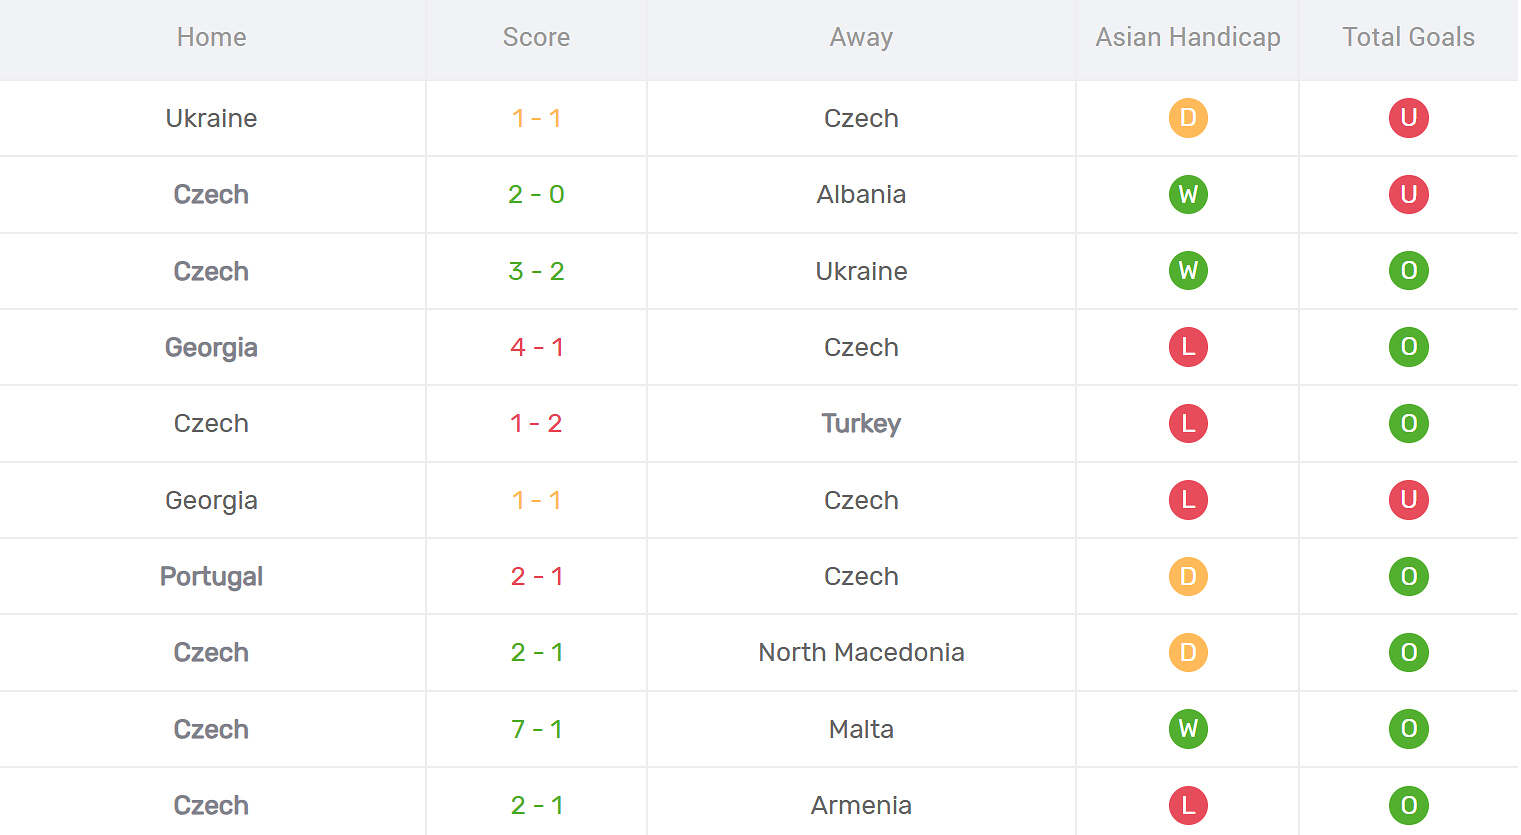Select Portugal team name in the Home column
This screenshot has width=1521, height=835.
(211, 577)
